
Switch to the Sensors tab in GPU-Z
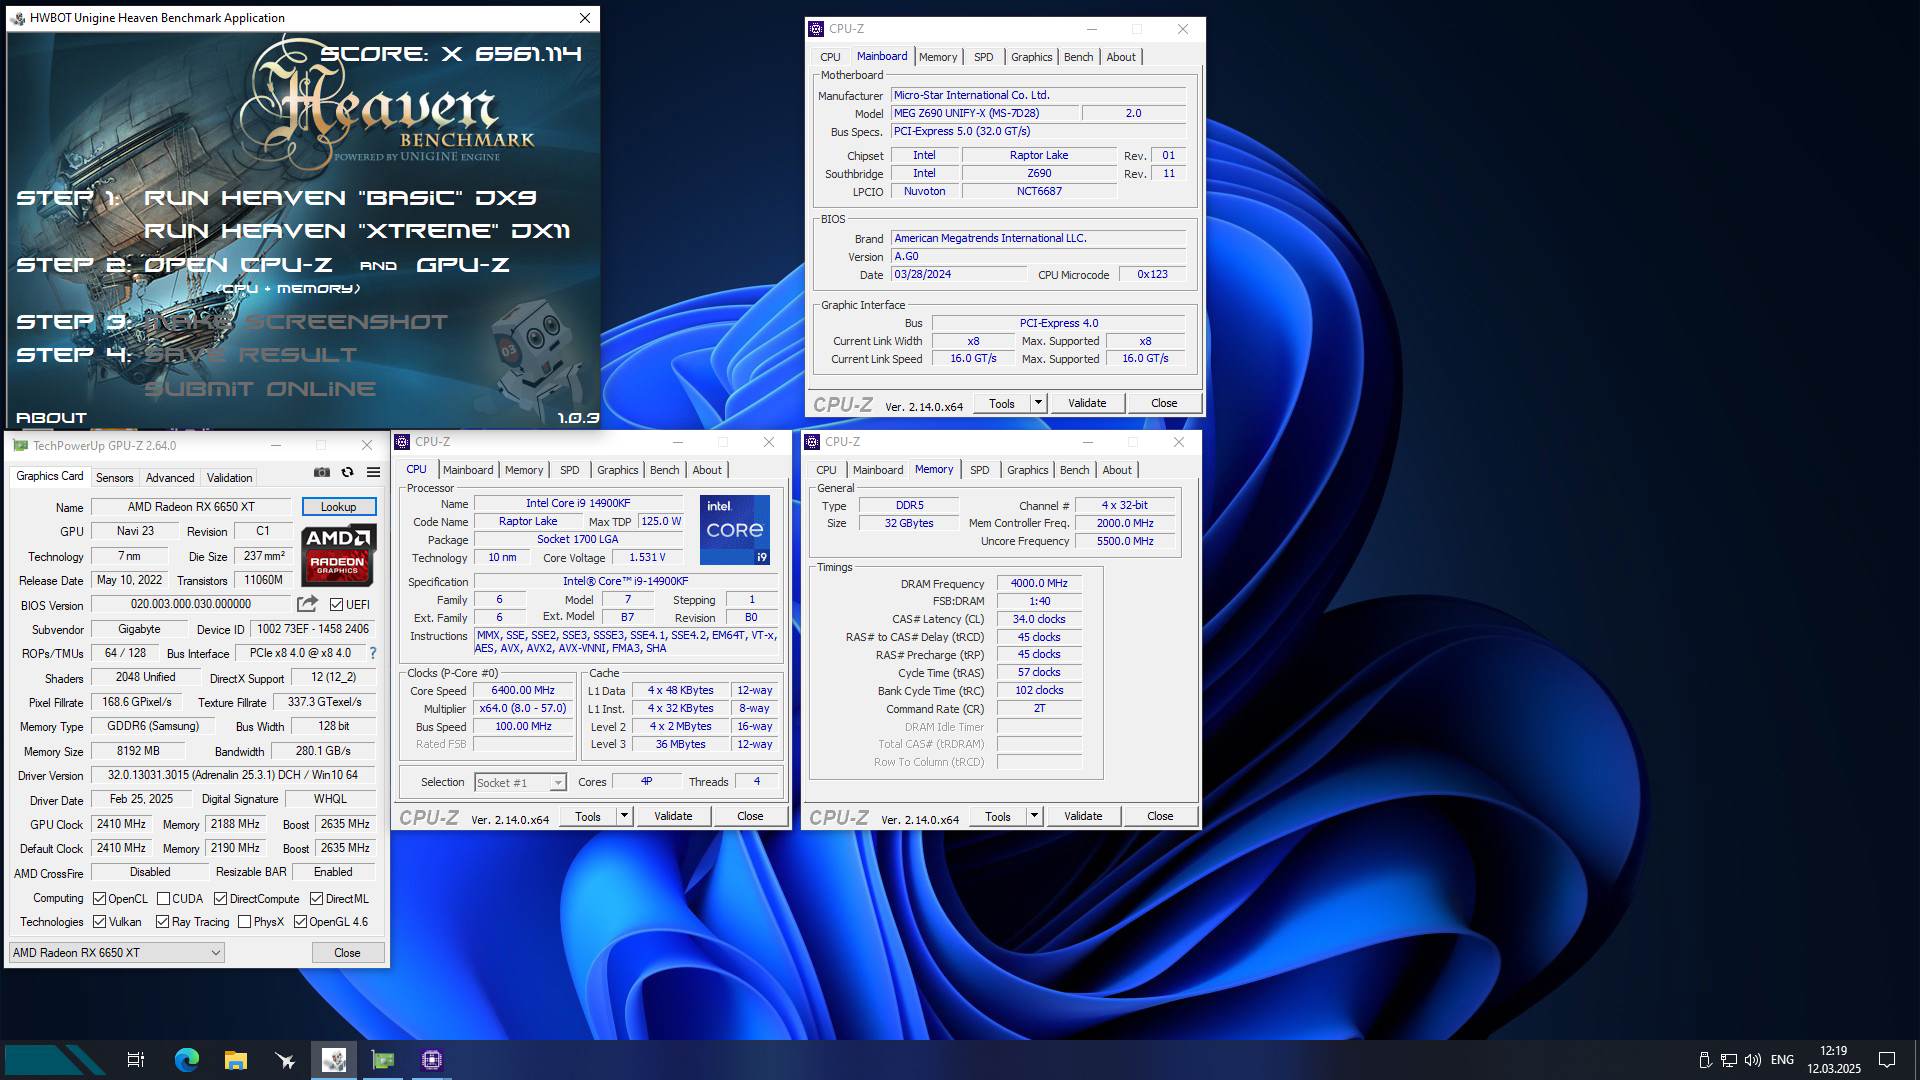point(114,478)
